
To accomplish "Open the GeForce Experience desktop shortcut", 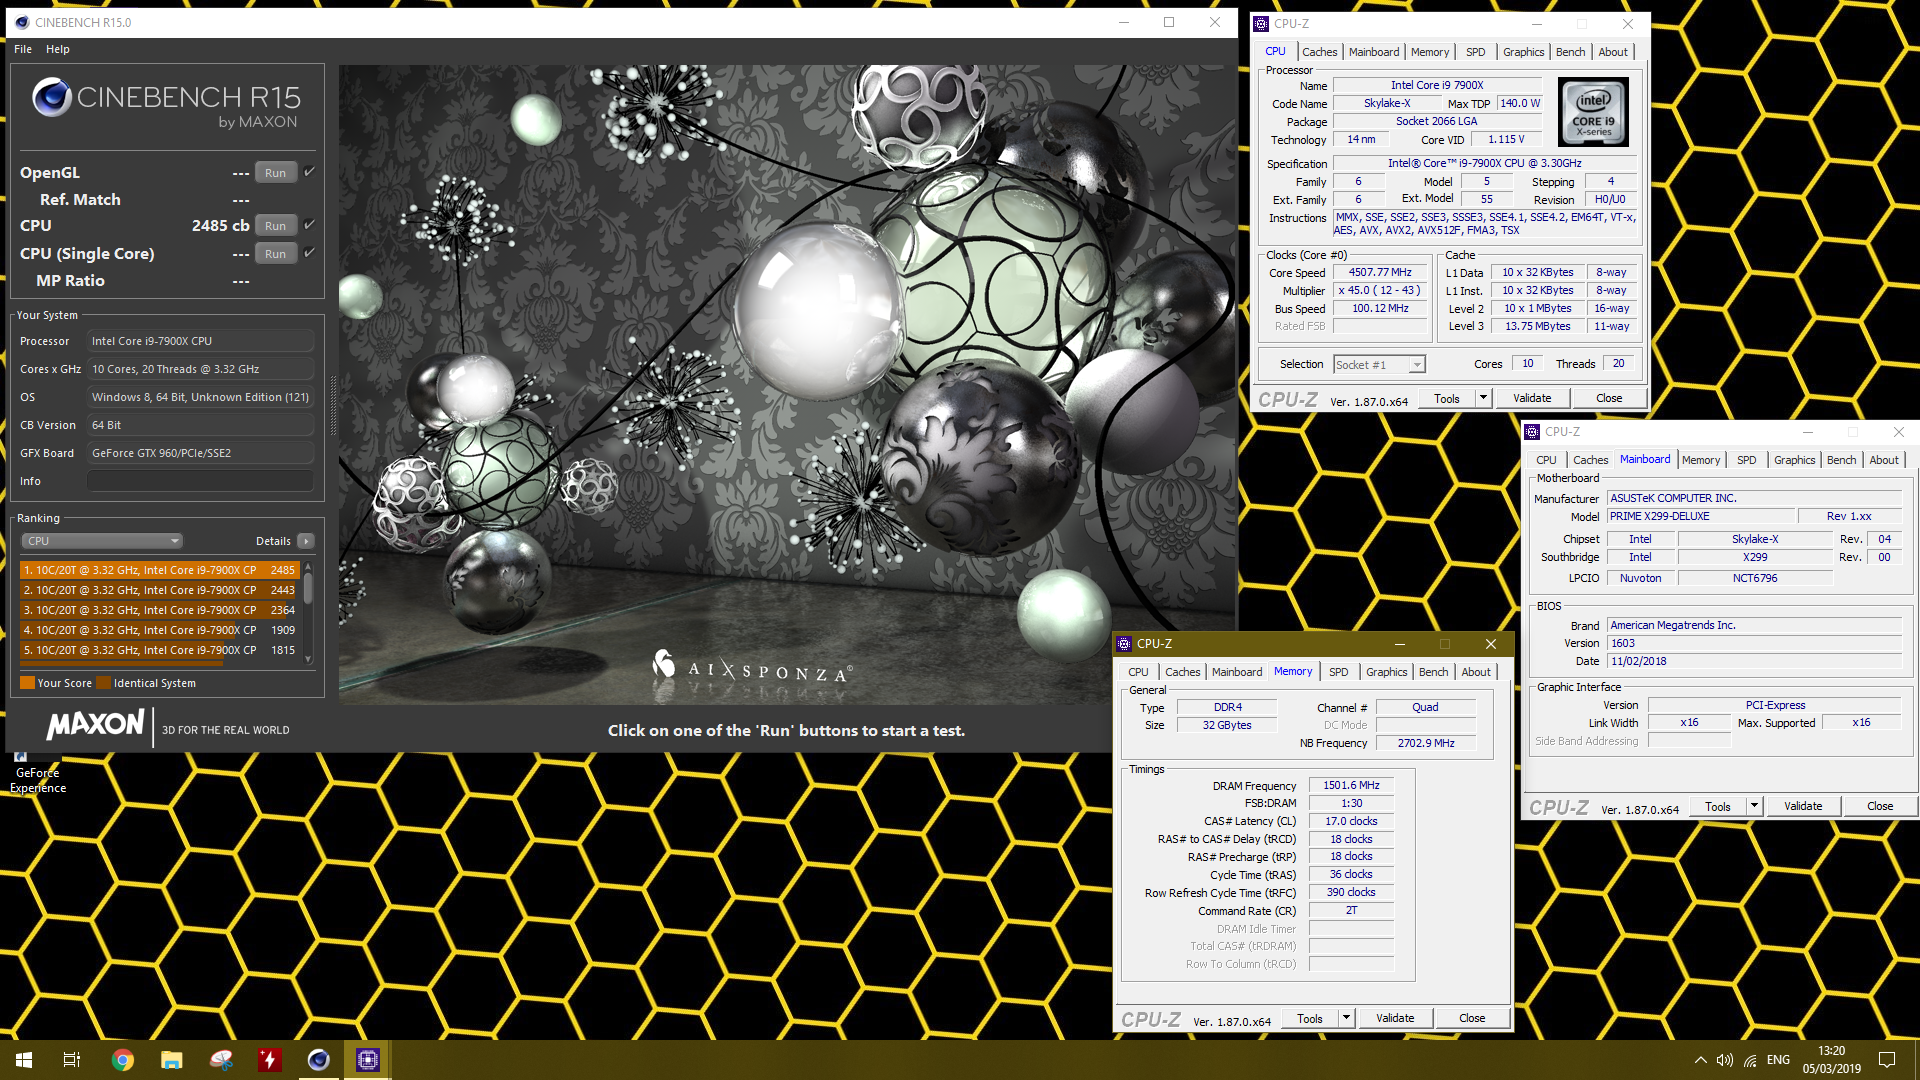I will pos(38,773).
